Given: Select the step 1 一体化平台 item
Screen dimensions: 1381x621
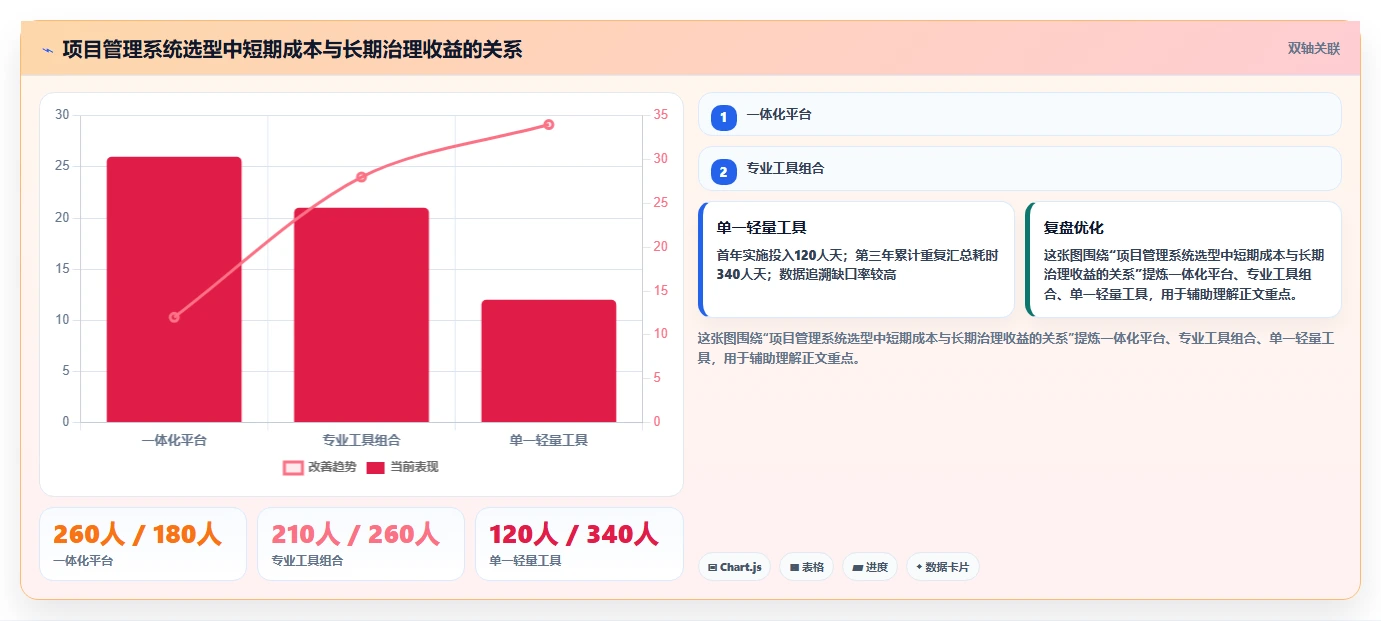Looking at the screenshot, I should (1019, 114).
